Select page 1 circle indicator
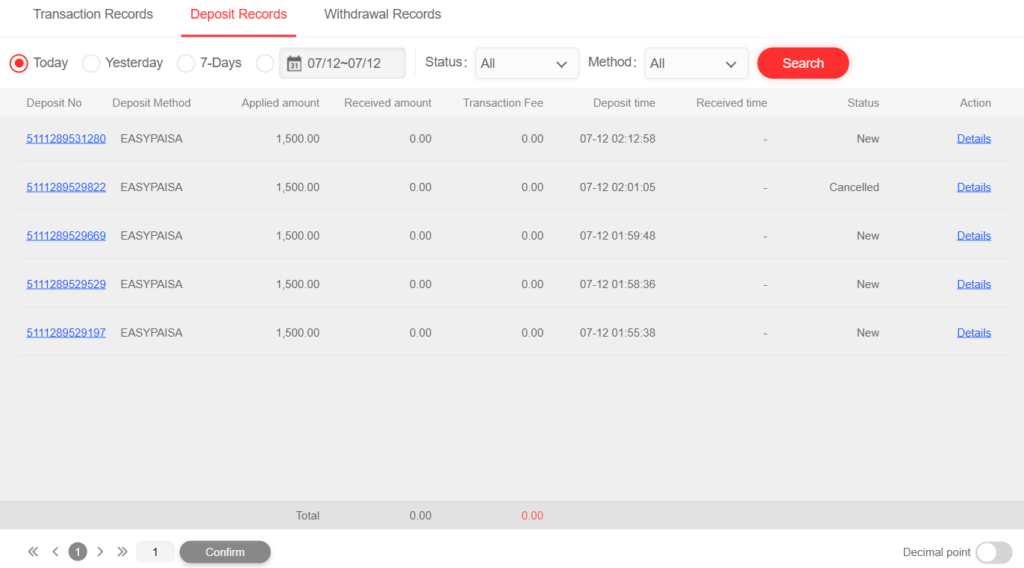1024x568 pixels. (x=78, y=552)
